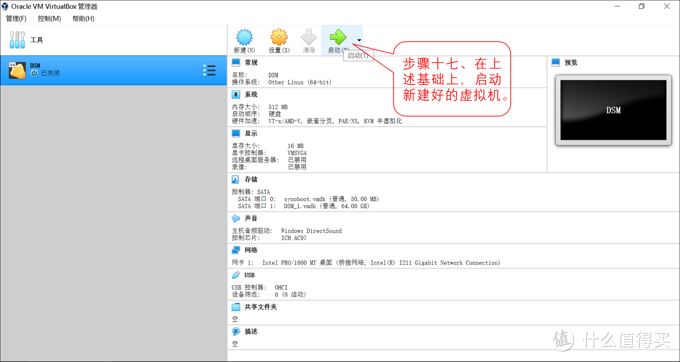Click the Description (描述) section icon
Image resolution: width=680 pixels, height=362 pixels.
[236, 332]
